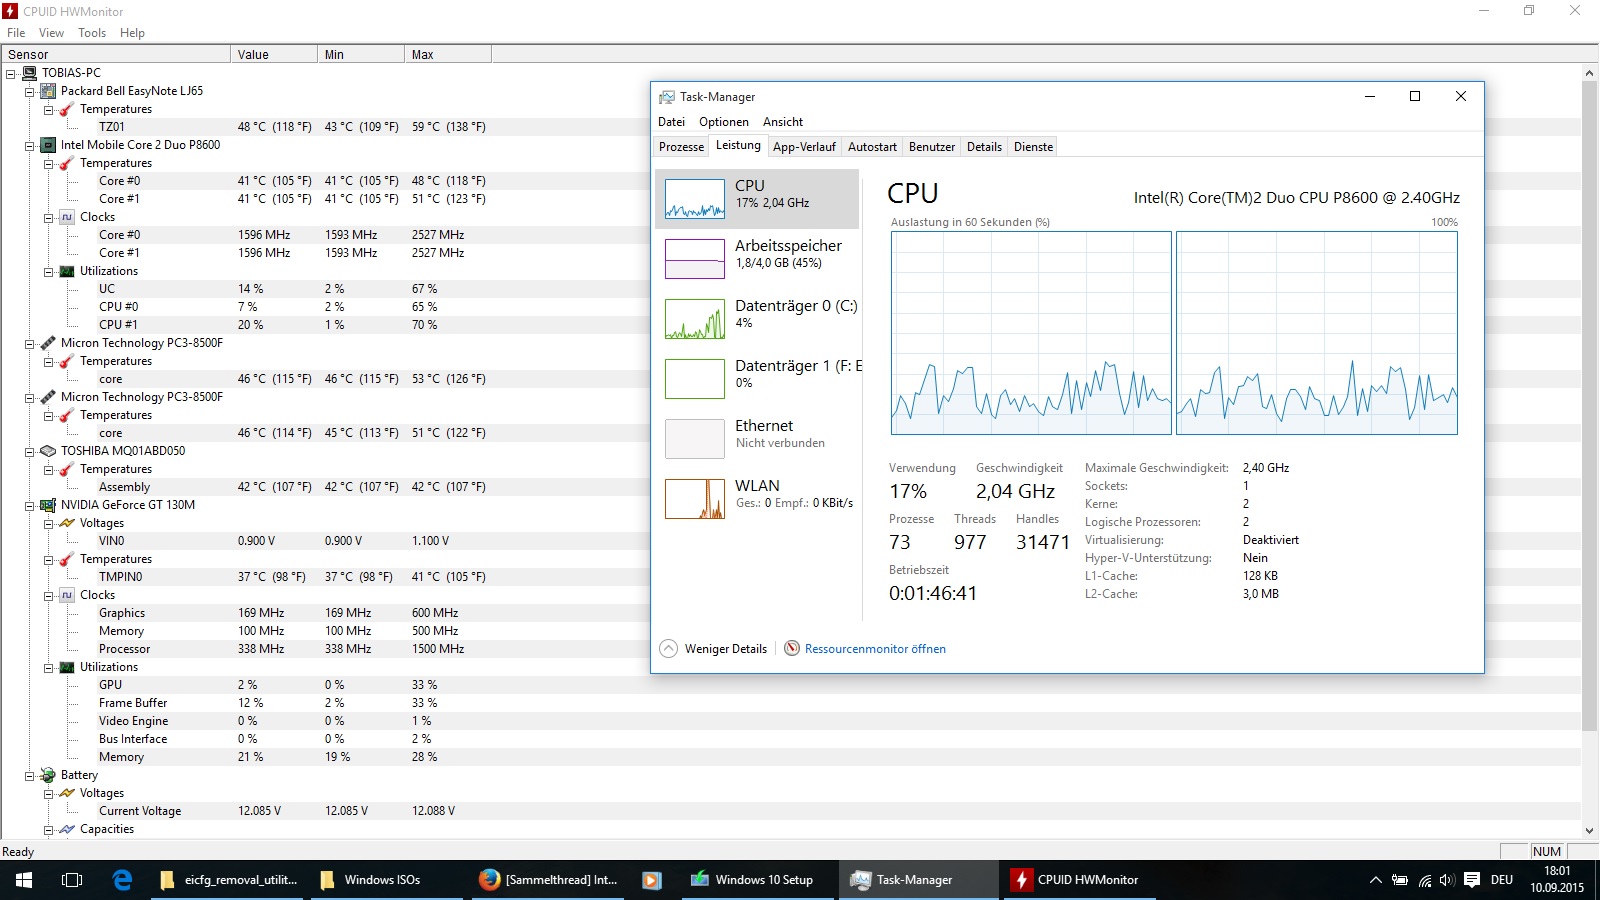Image resolution: width=1600 pixels, height=900 pixels.
Task: Click the Clocks icon under Intel Mobile Core 2 Duo
Action: pos(67,217)
